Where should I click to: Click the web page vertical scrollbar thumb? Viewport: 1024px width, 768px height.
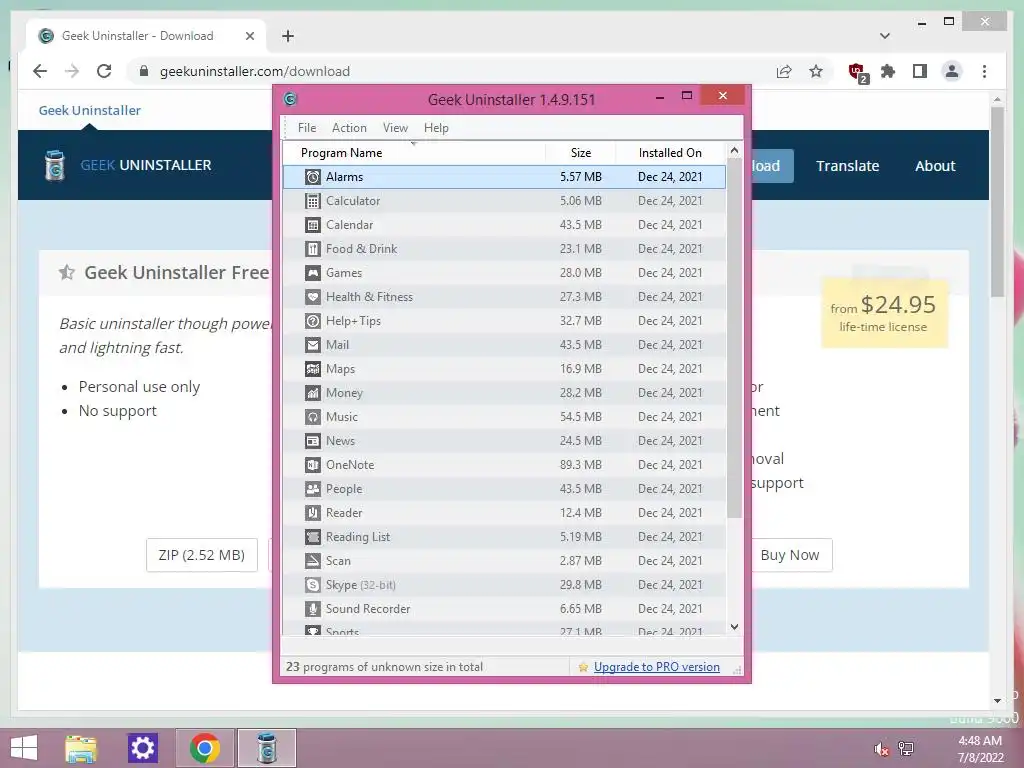tap(997, 202)
